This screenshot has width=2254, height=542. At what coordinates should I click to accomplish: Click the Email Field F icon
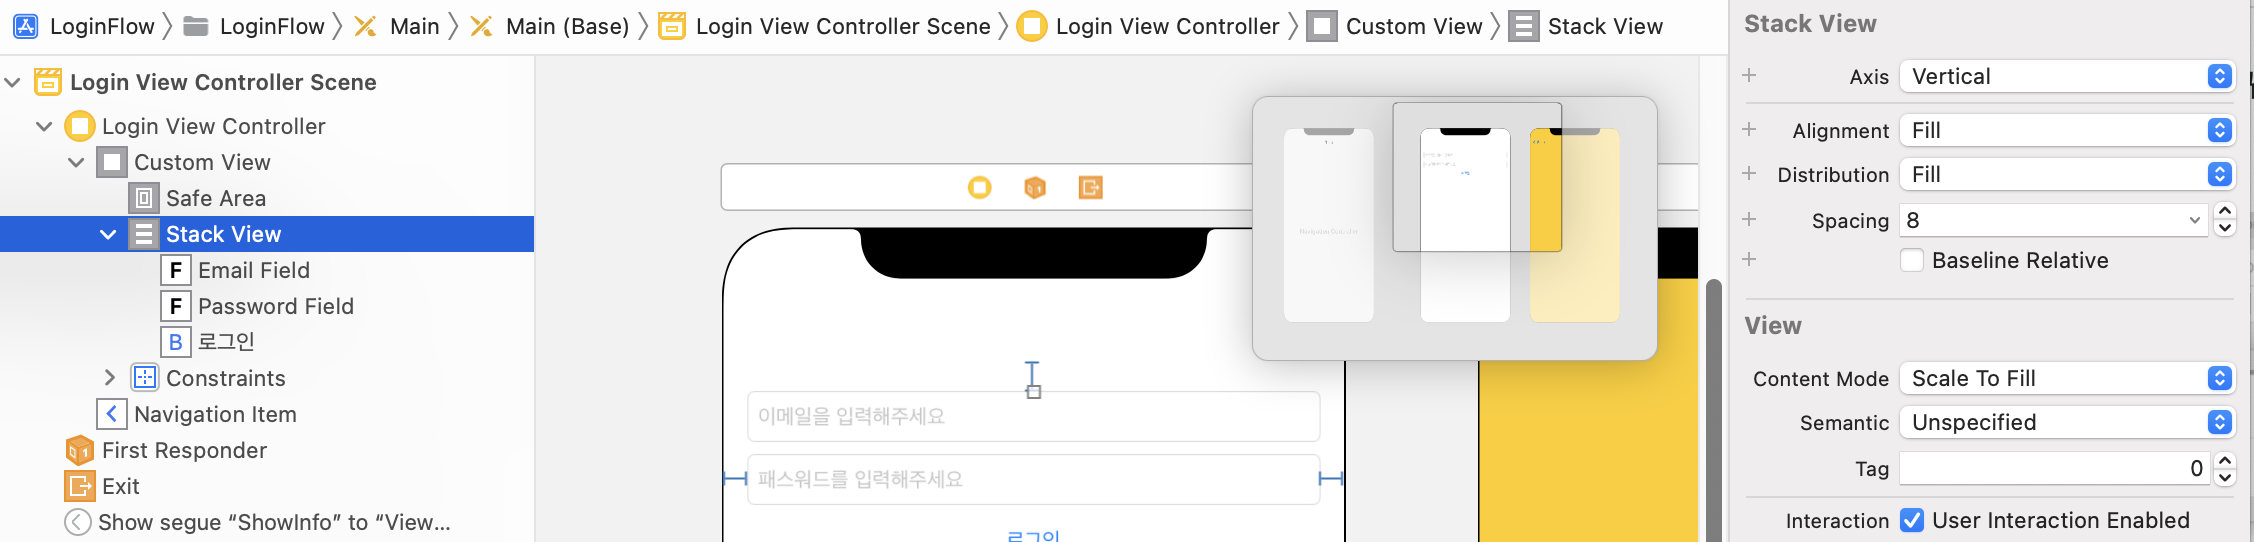(x=176, y=270)
